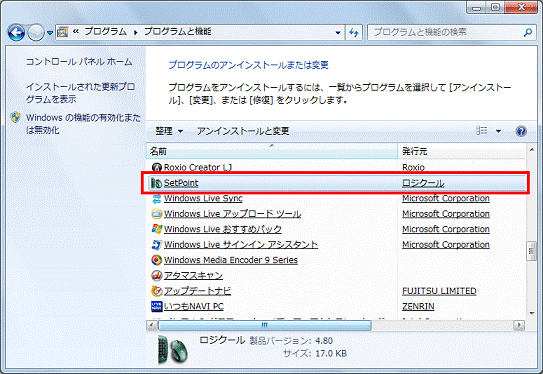The width and height of the screenshot is (543, 374).
Task: Click Microsoft Corporation beside Windows Live Sync
Action: [x=446, y=198]
